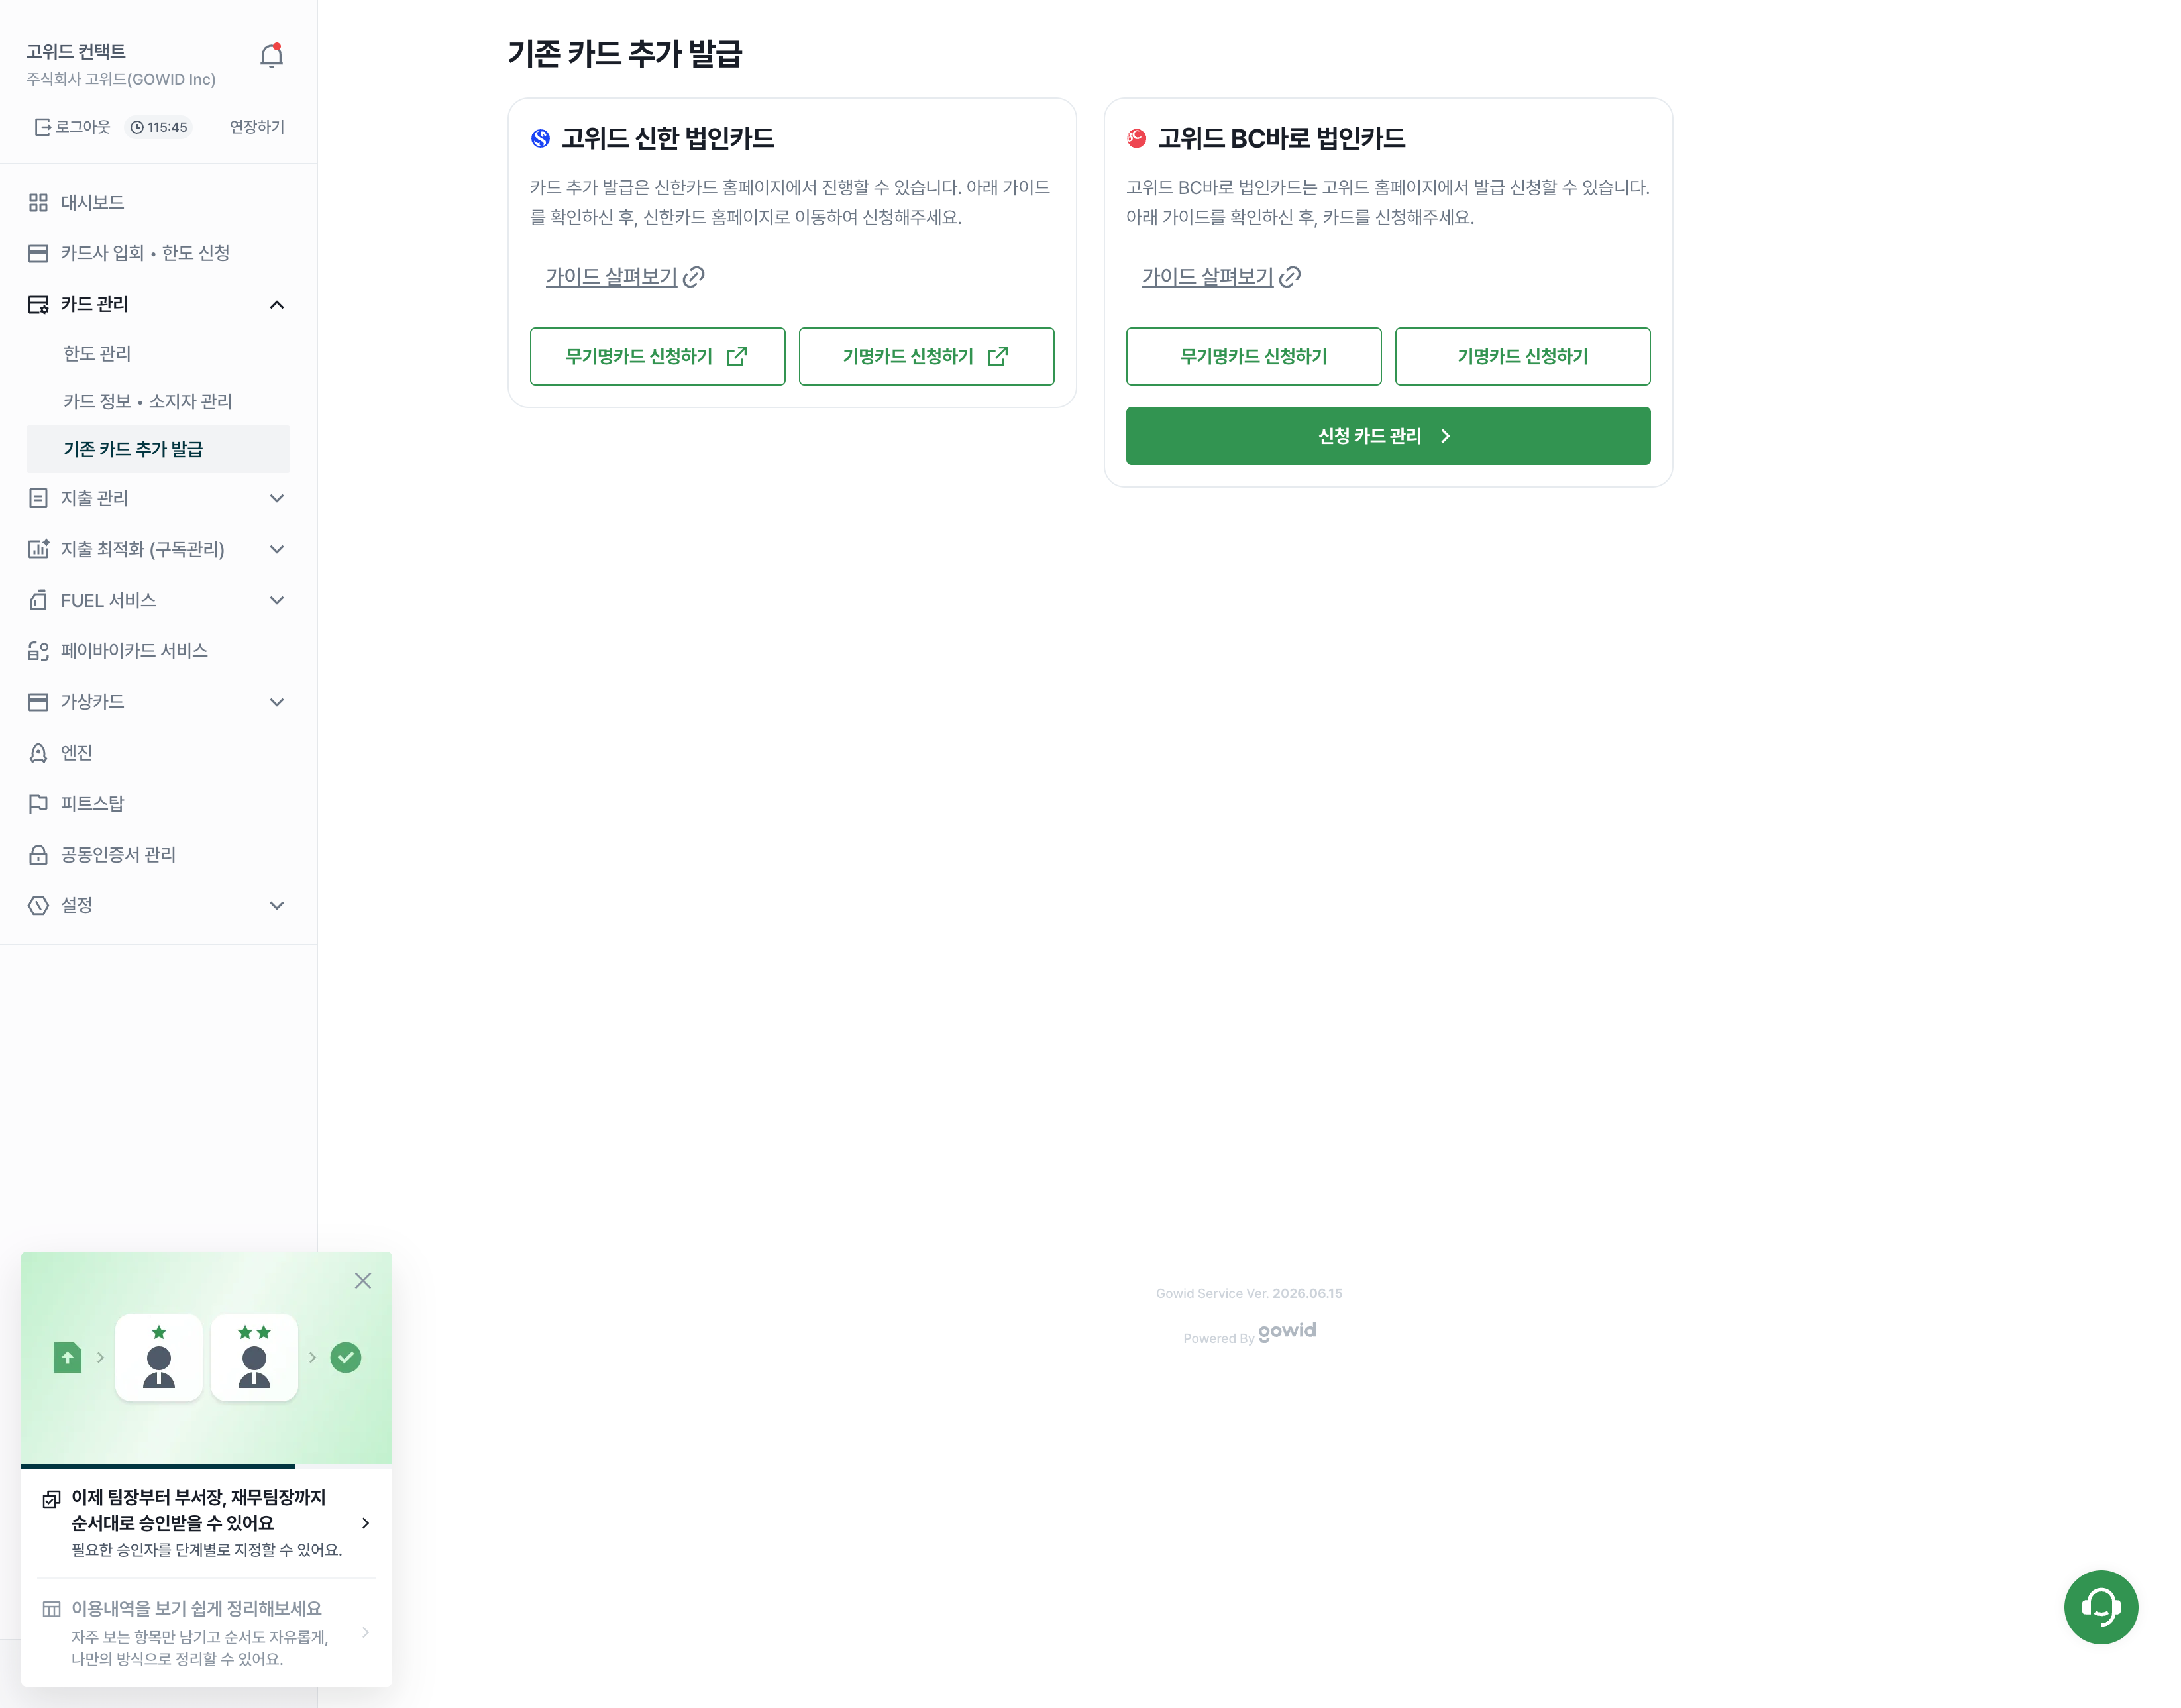This screenshot has width=2181, height=1708.
Task: Click the 피트스탑 flag icon
Action: click(38, 804)
